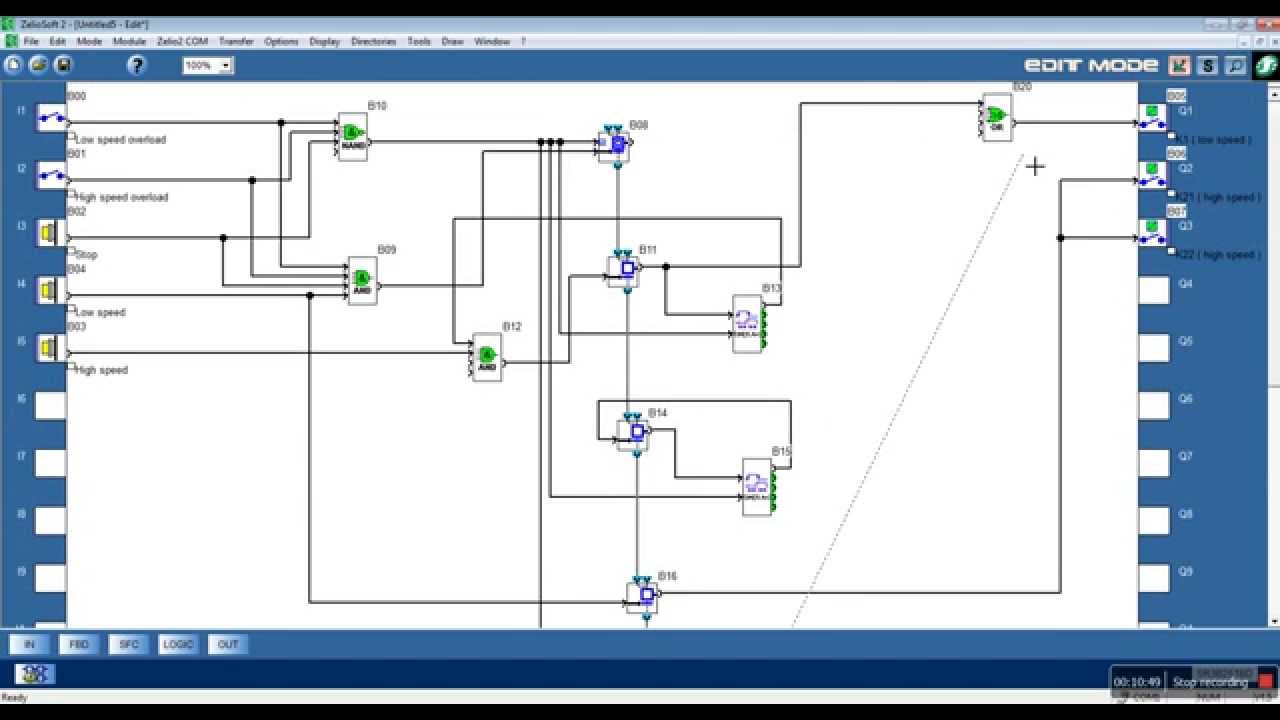Click the Open file toolbar icon
This screenshot has width=1280, height=720.
[x=38, y=65]
